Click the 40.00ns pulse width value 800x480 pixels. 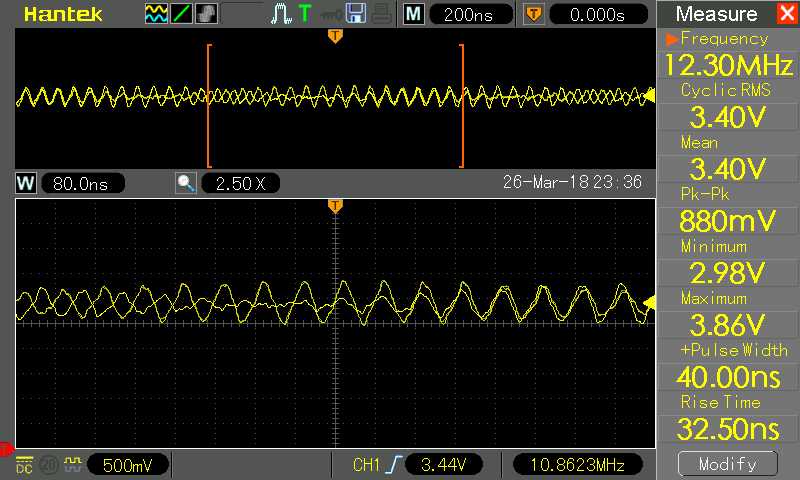pos(728,377)
